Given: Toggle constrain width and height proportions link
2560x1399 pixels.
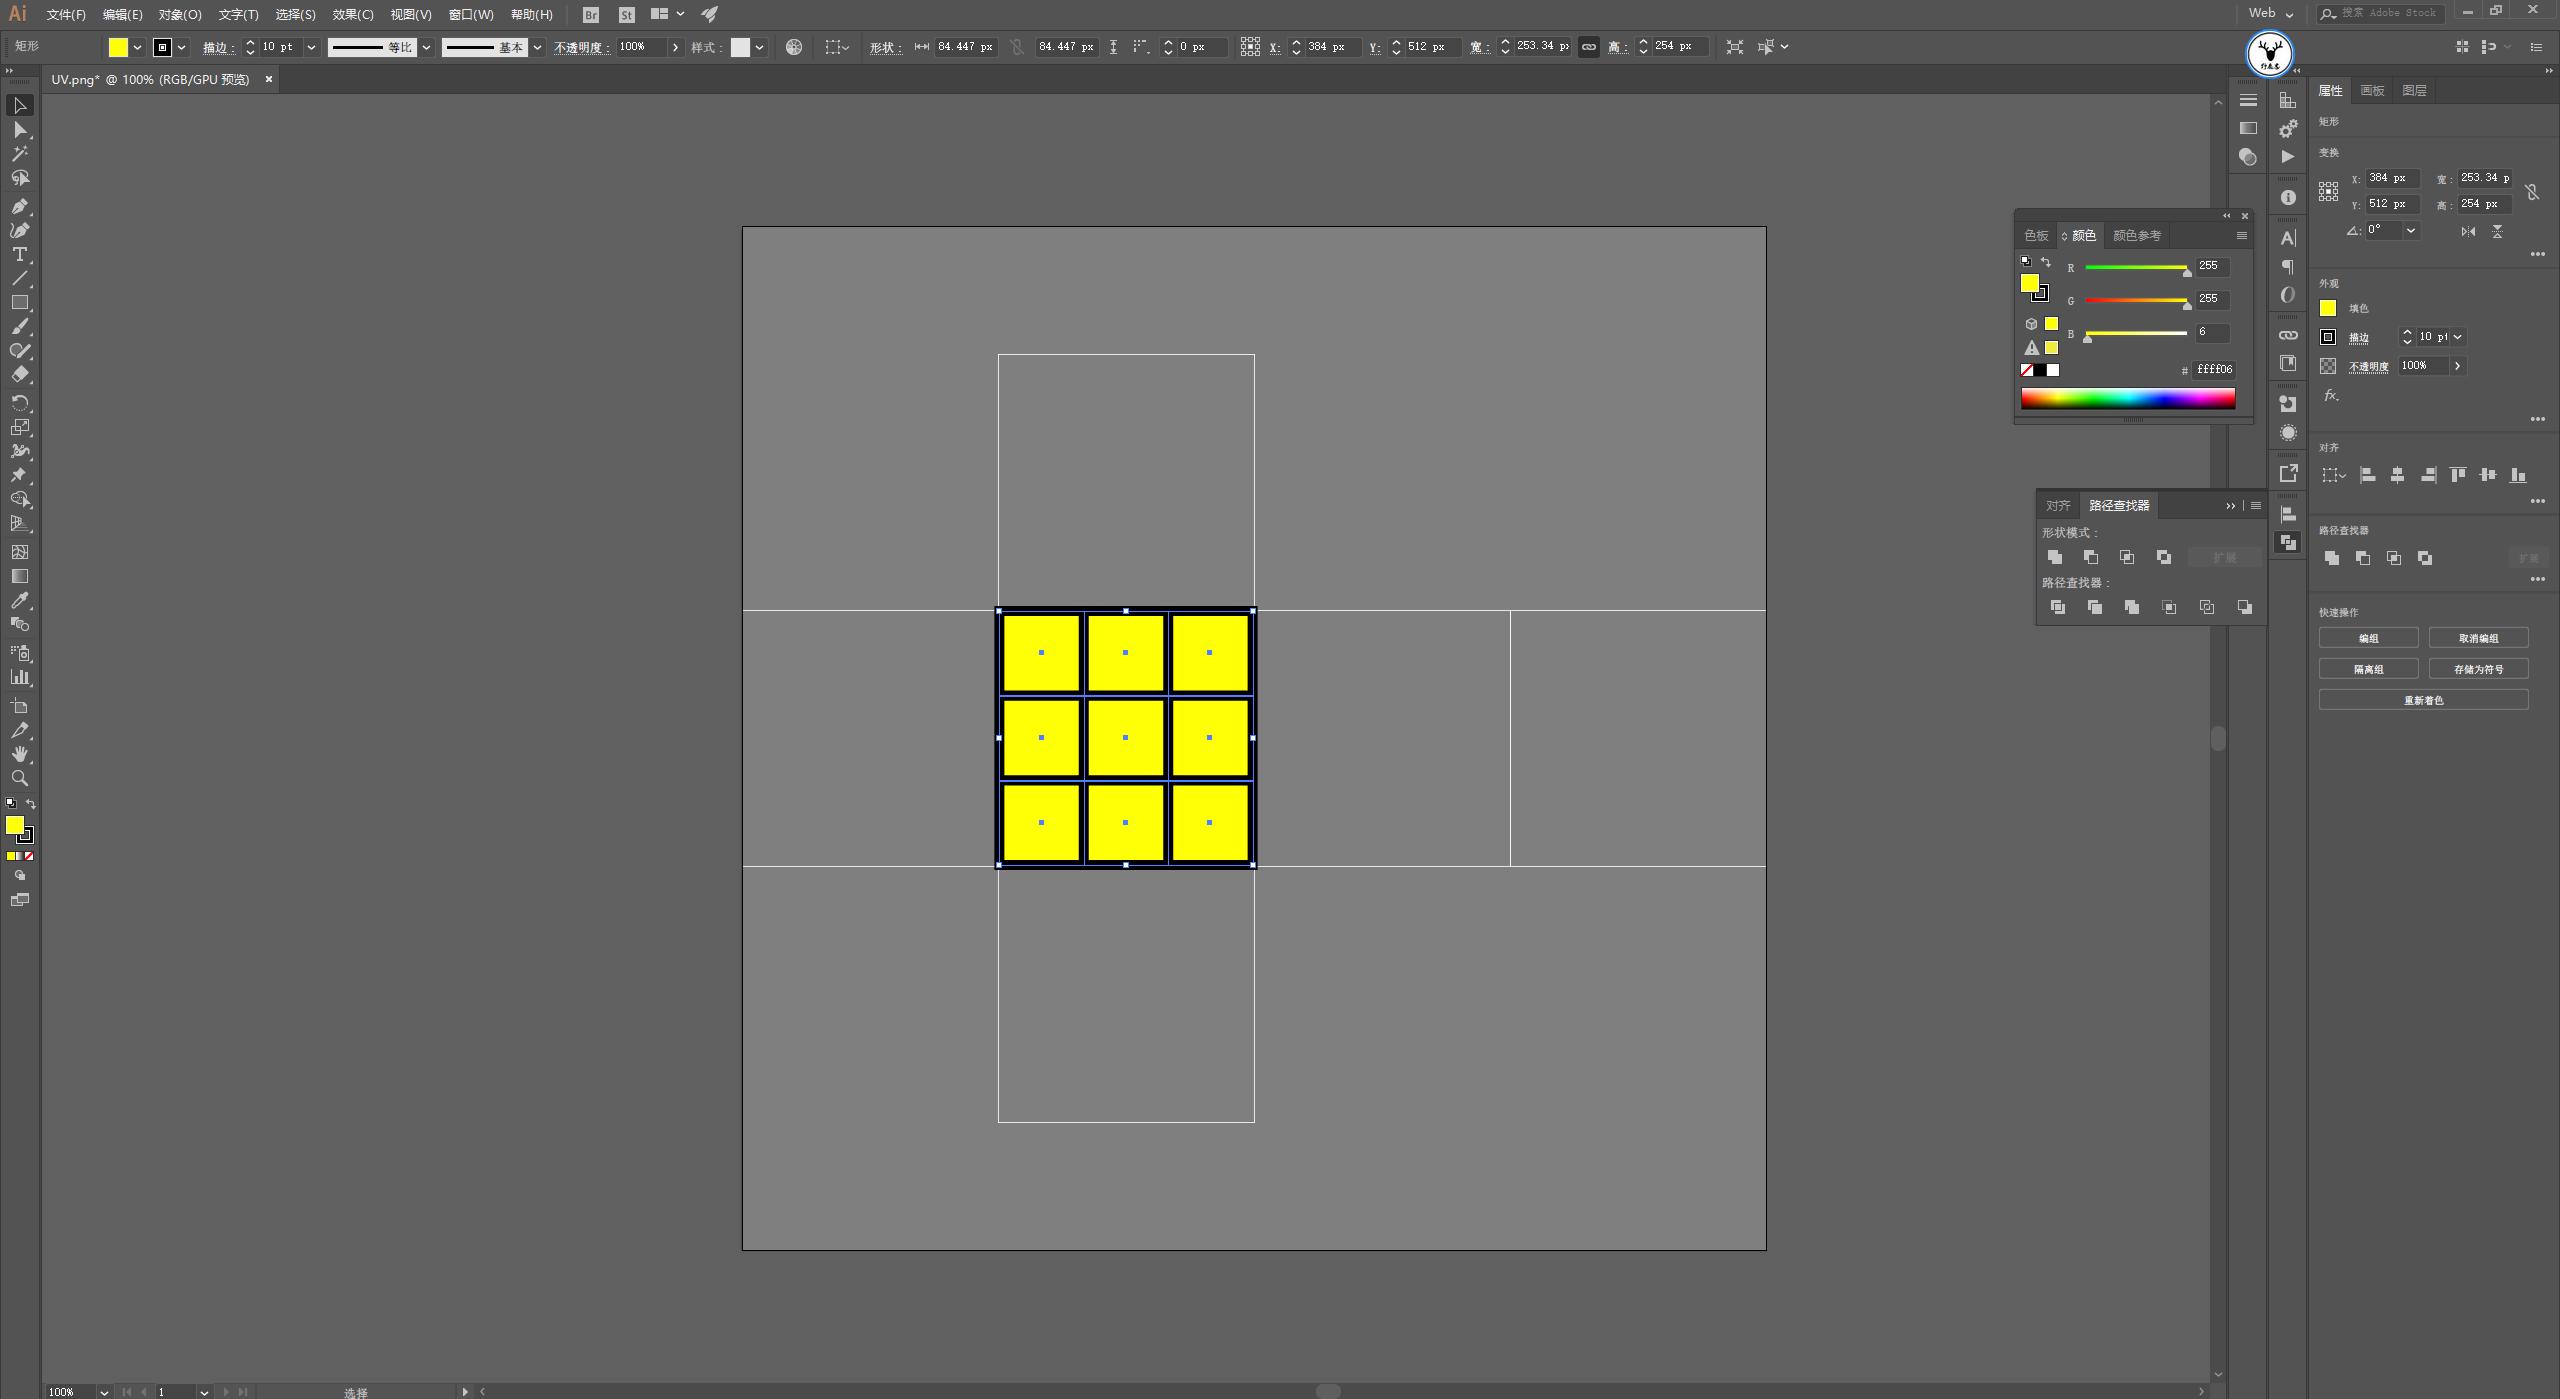Looking at the screenshot, I should (x=1588, y=47).
